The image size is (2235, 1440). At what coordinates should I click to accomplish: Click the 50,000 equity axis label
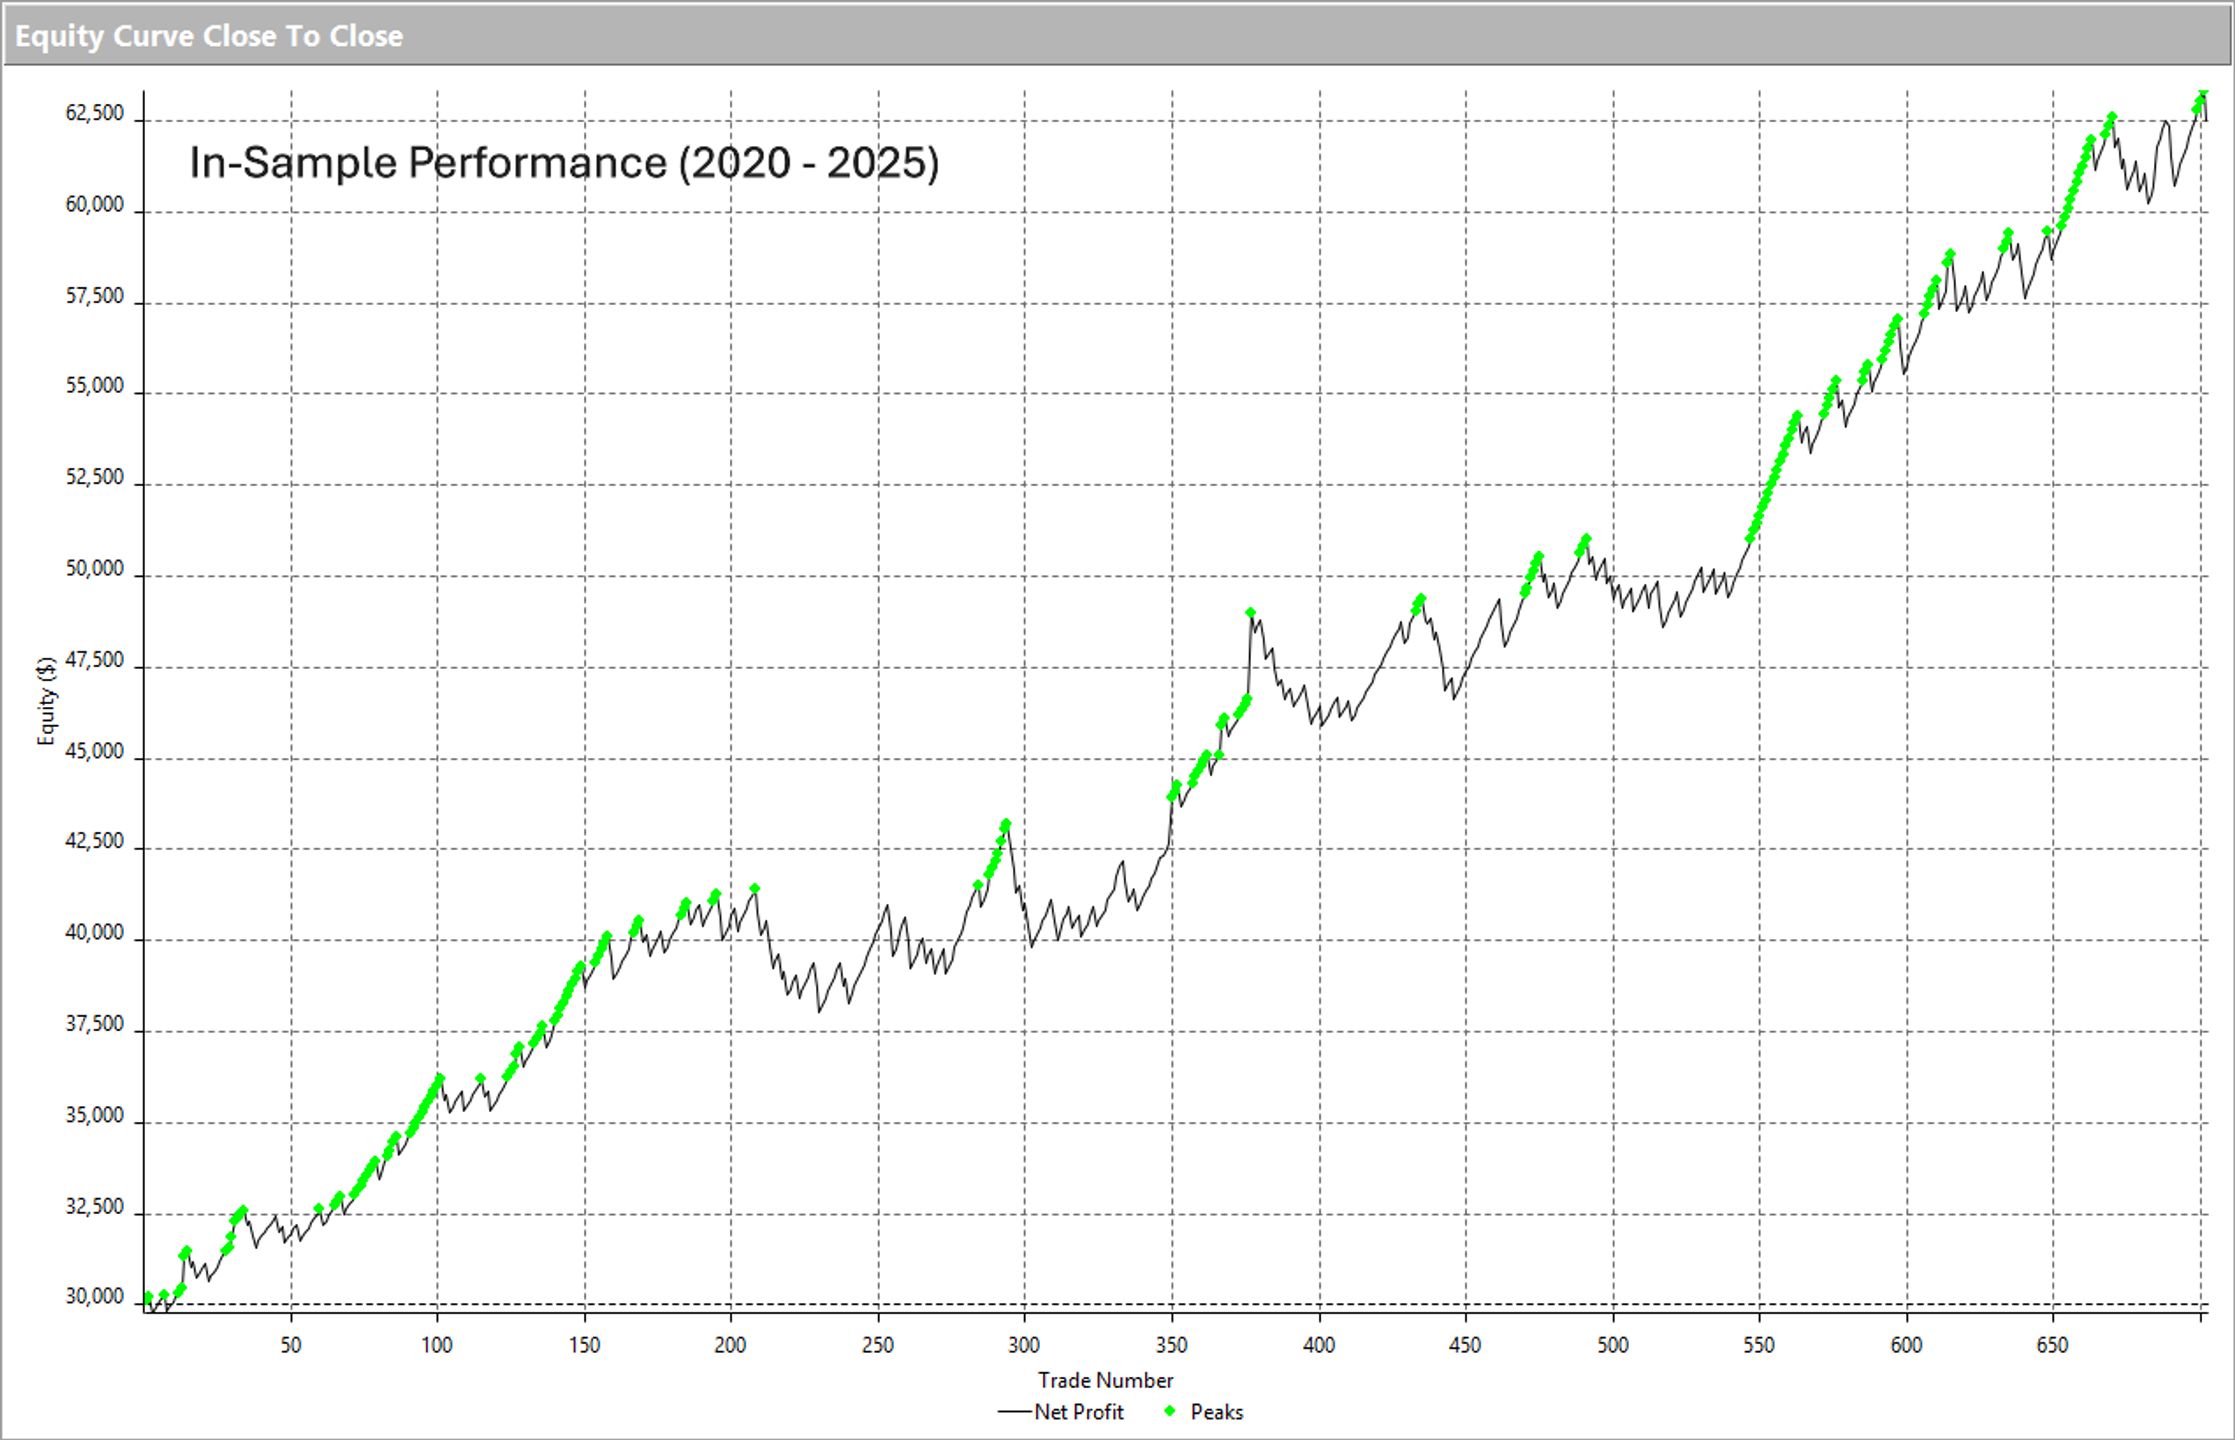95,569
